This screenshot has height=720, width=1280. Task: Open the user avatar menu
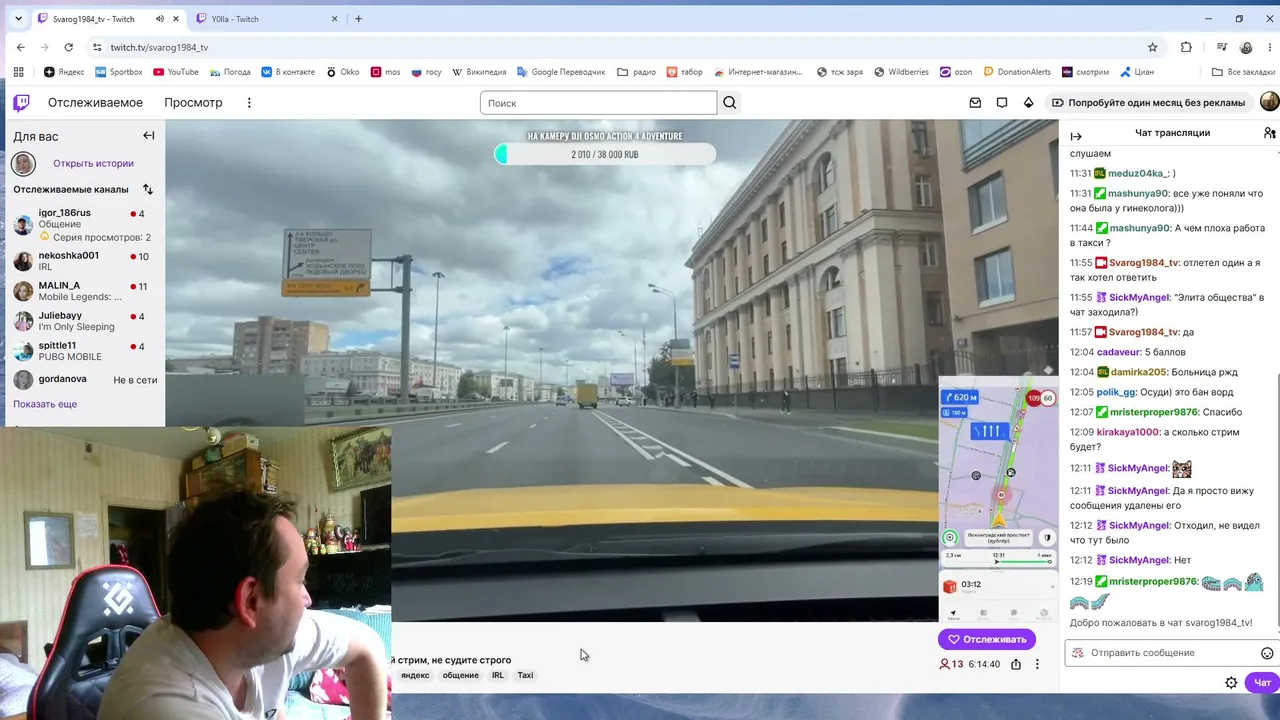(x=1269, y=102)
